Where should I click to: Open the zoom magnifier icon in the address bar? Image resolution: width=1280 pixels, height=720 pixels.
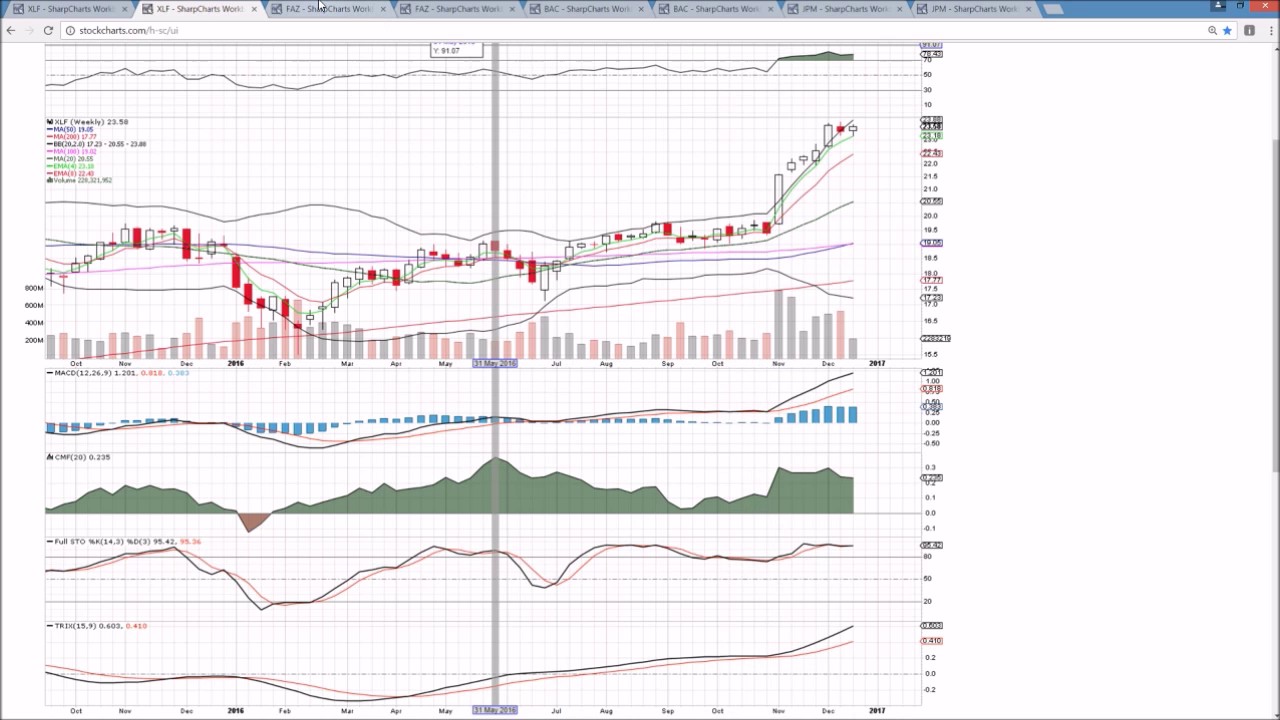1212,30
